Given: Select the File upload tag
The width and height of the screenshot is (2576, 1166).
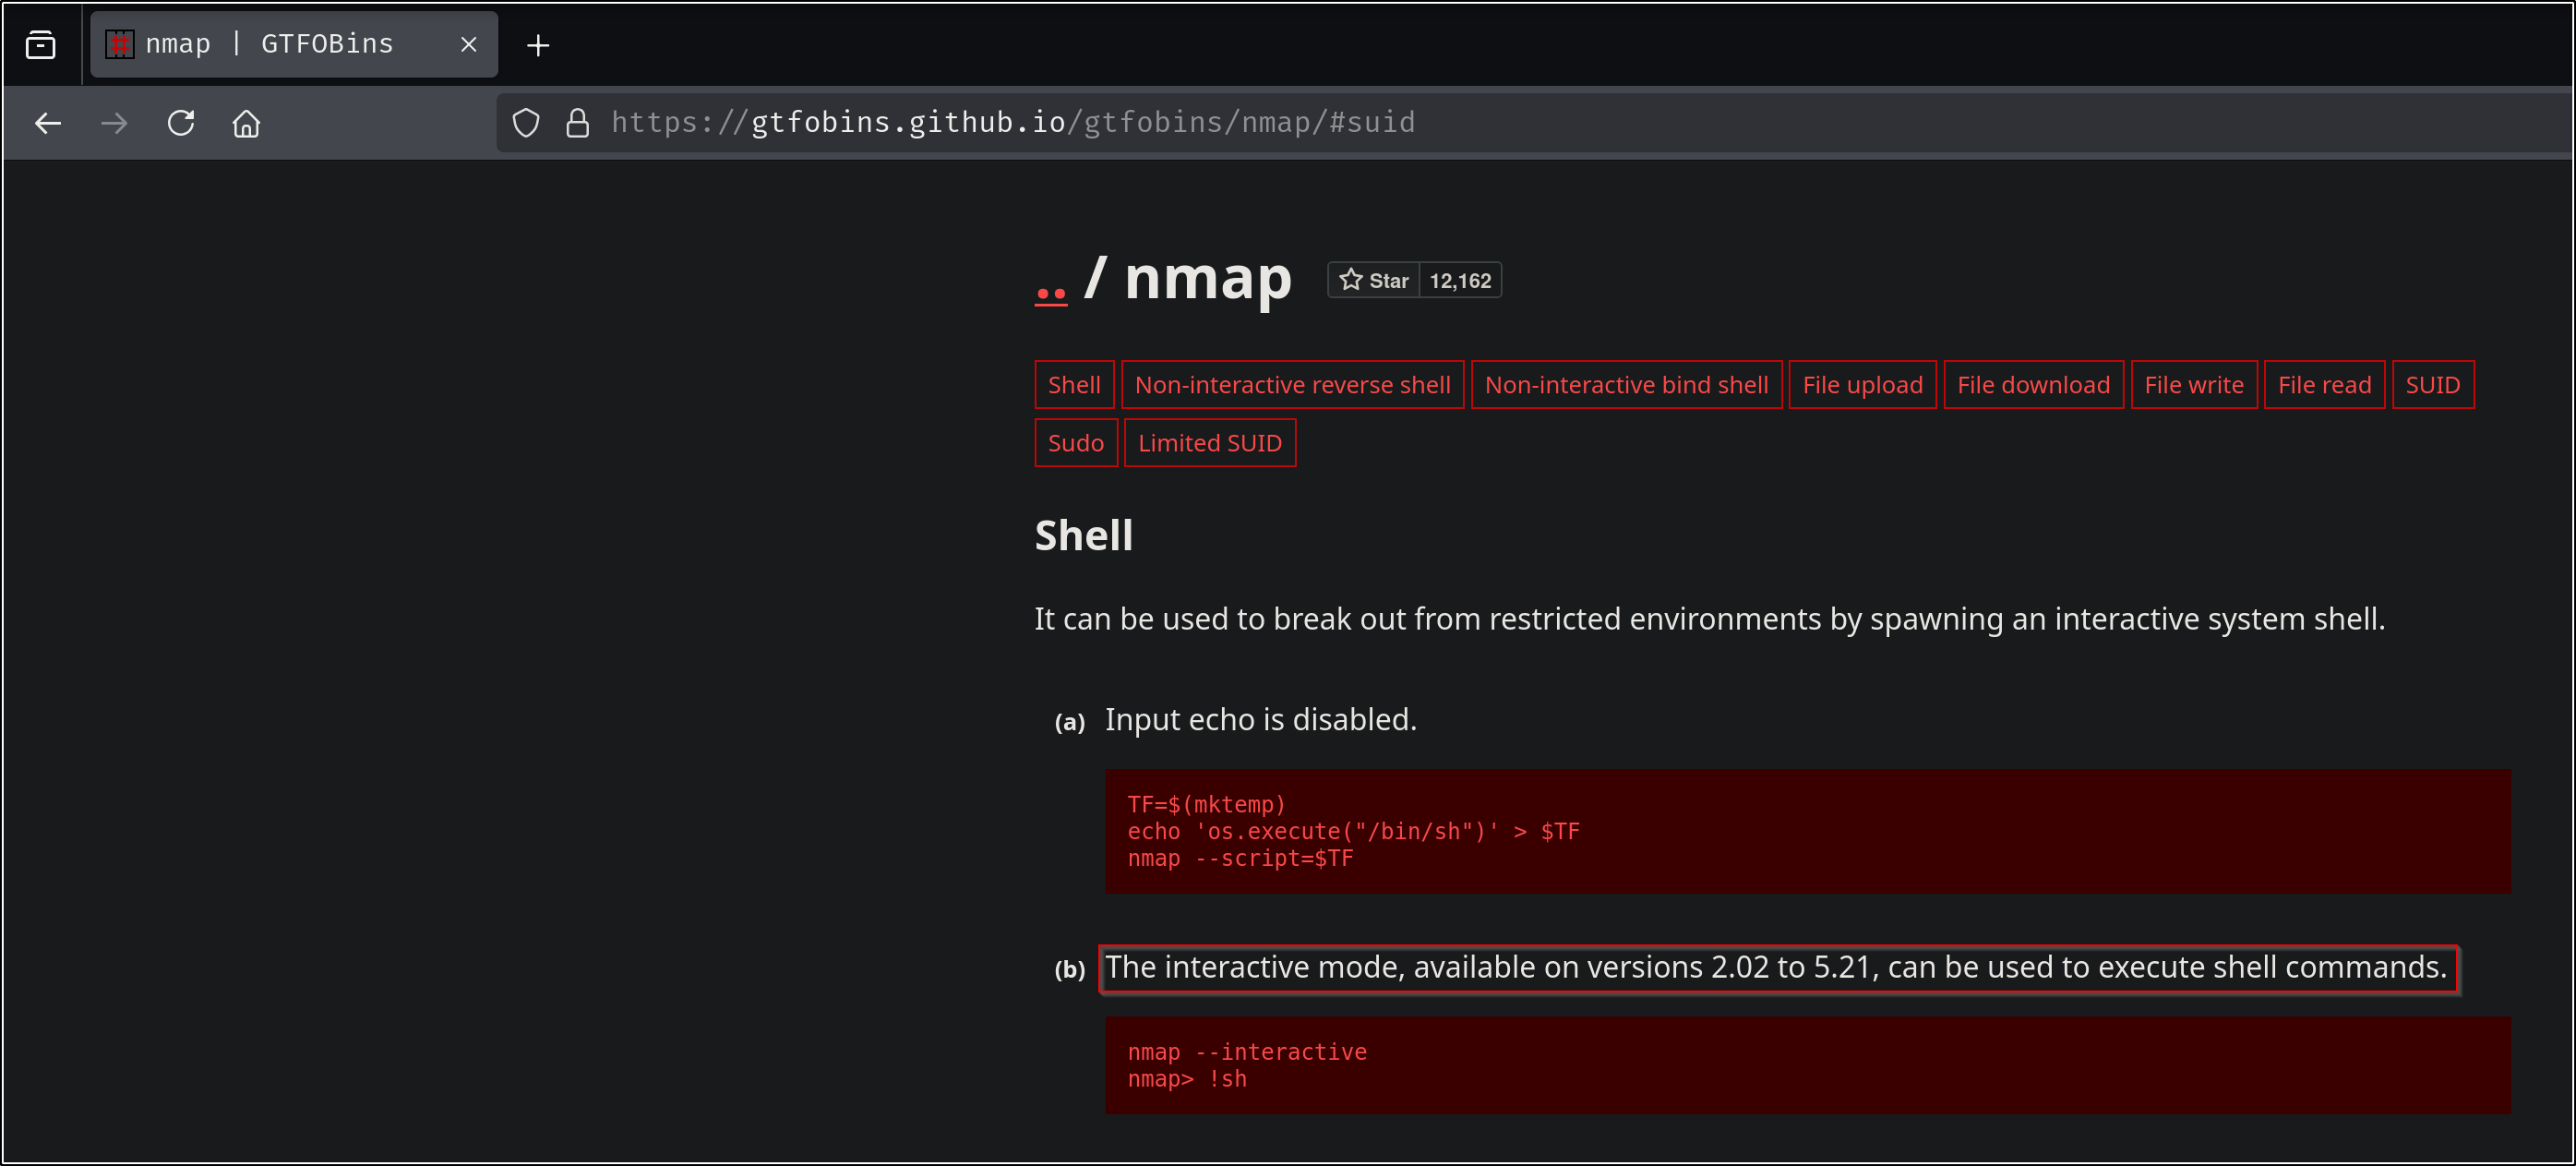Looking at the screenshot, I should (1861, 385).
